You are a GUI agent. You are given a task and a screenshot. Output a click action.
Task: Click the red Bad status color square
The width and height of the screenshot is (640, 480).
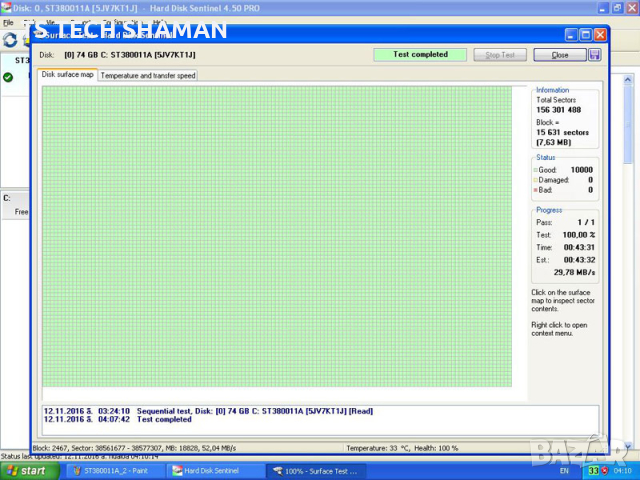(536, 189)
